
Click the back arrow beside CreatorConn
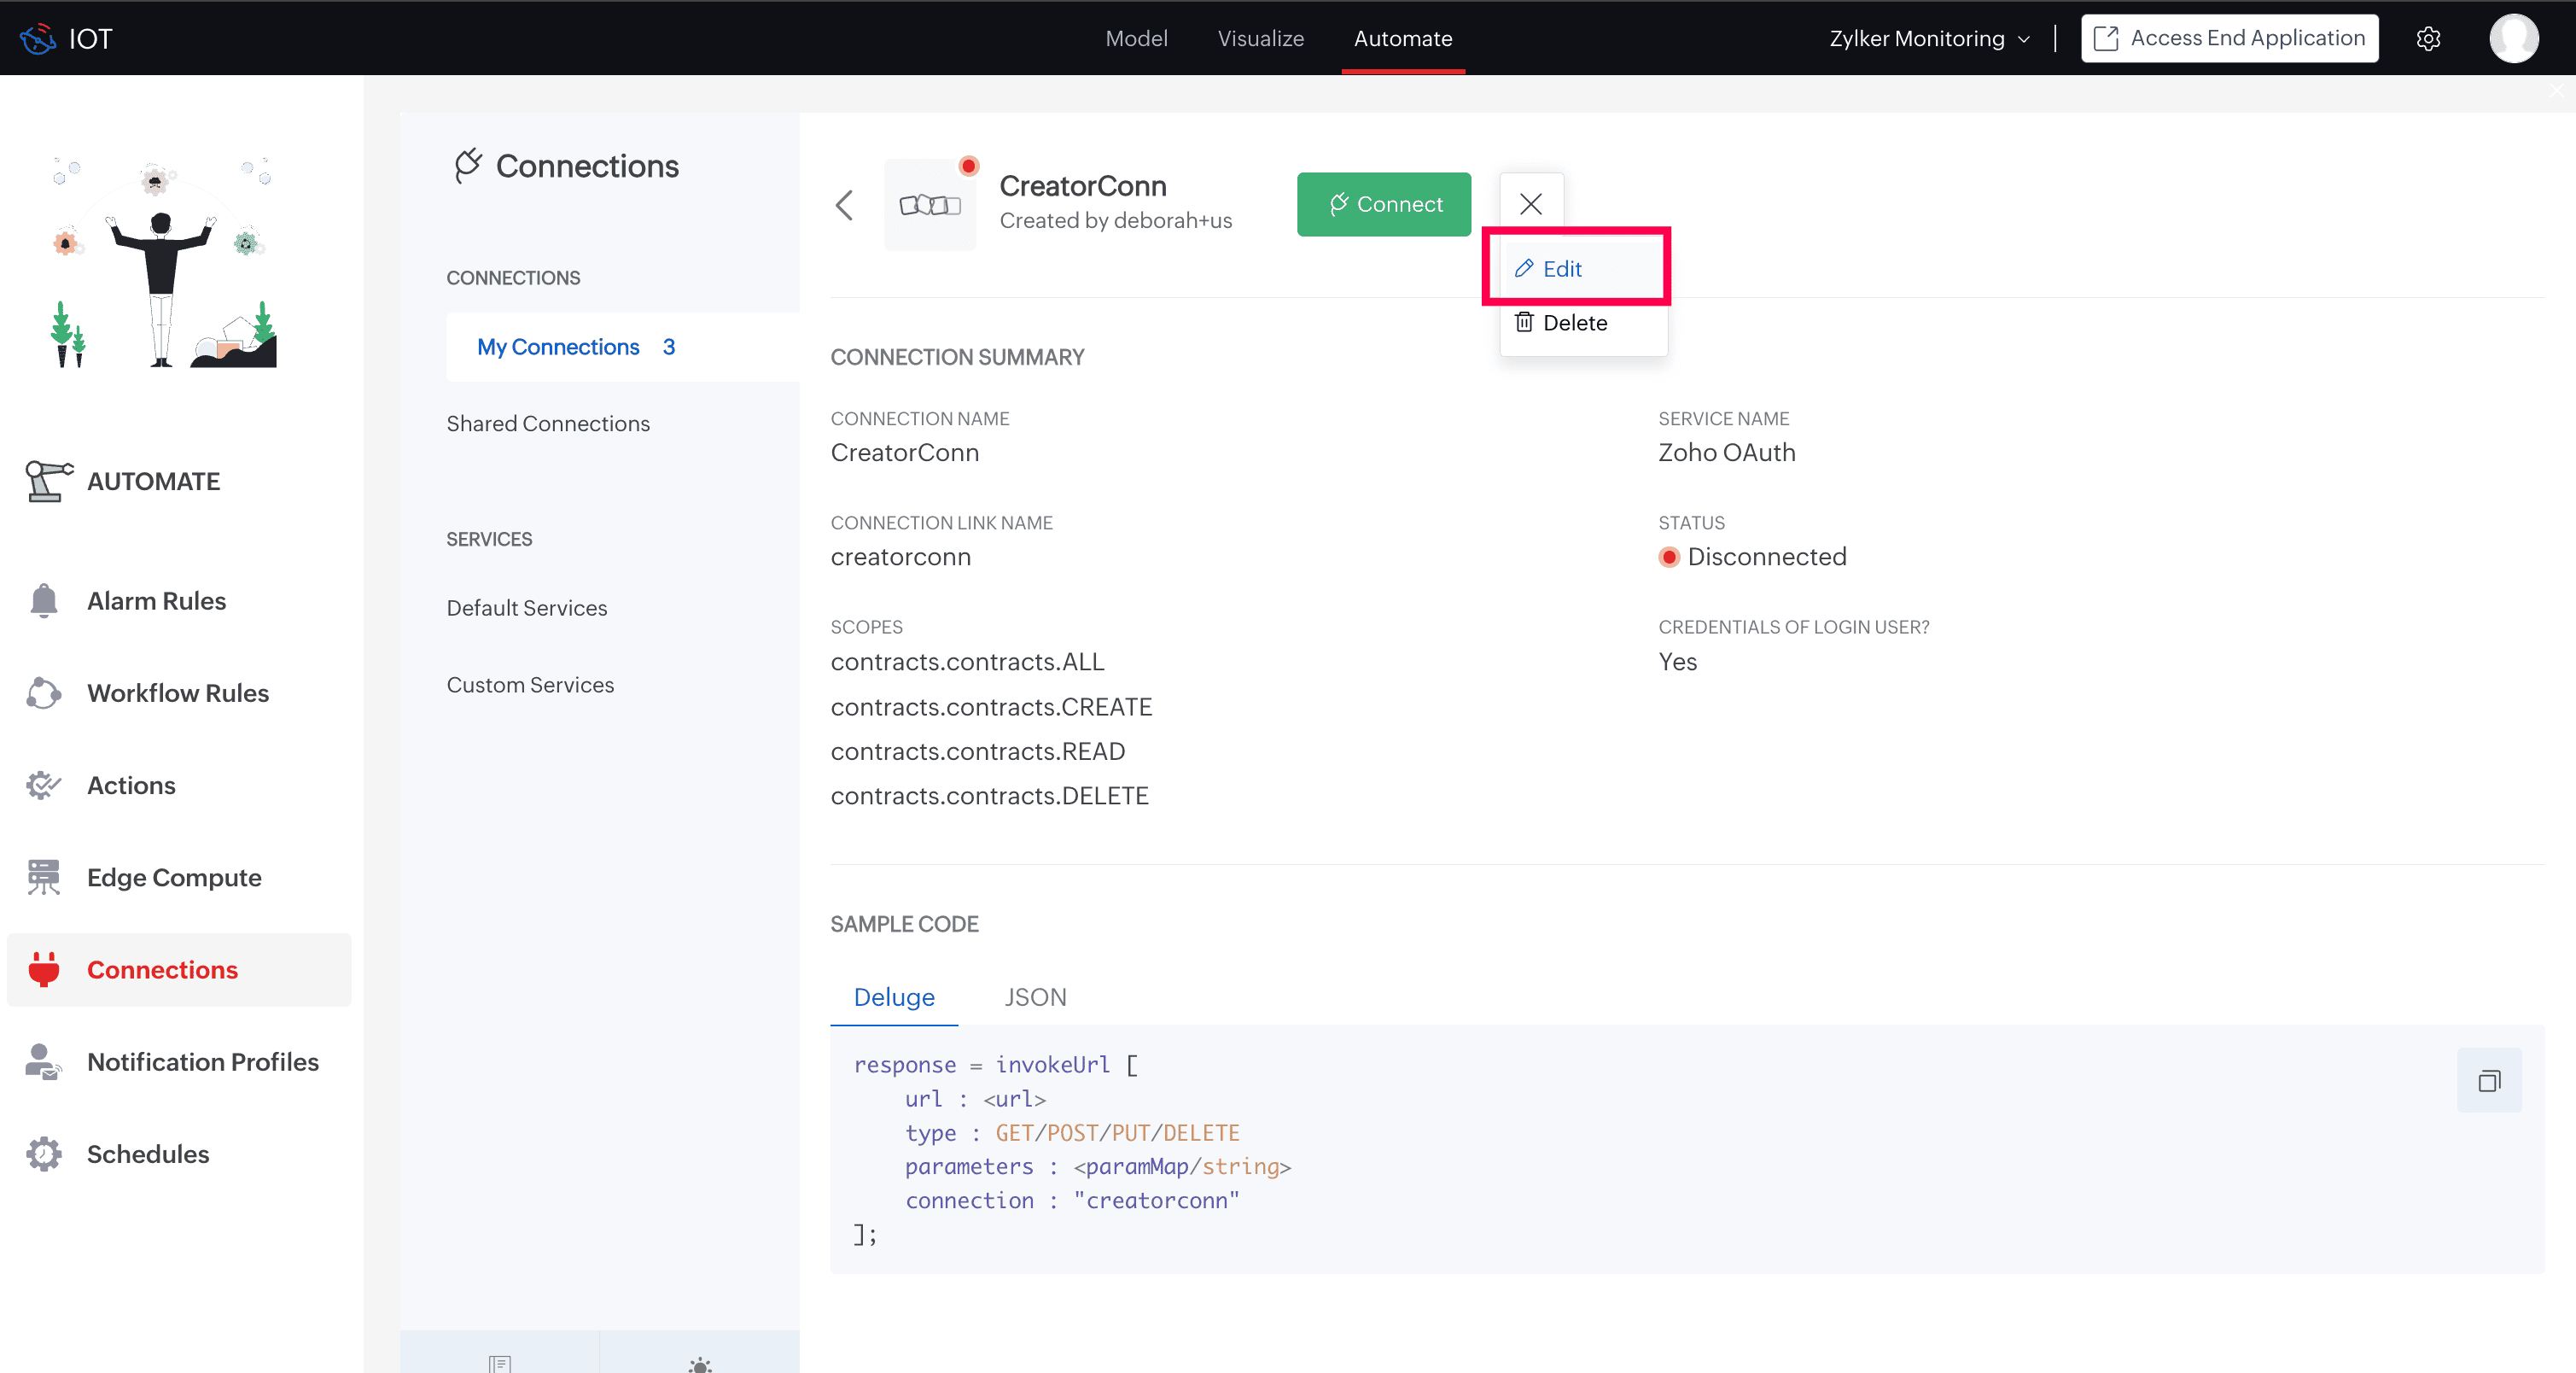[x=844, y=205]
